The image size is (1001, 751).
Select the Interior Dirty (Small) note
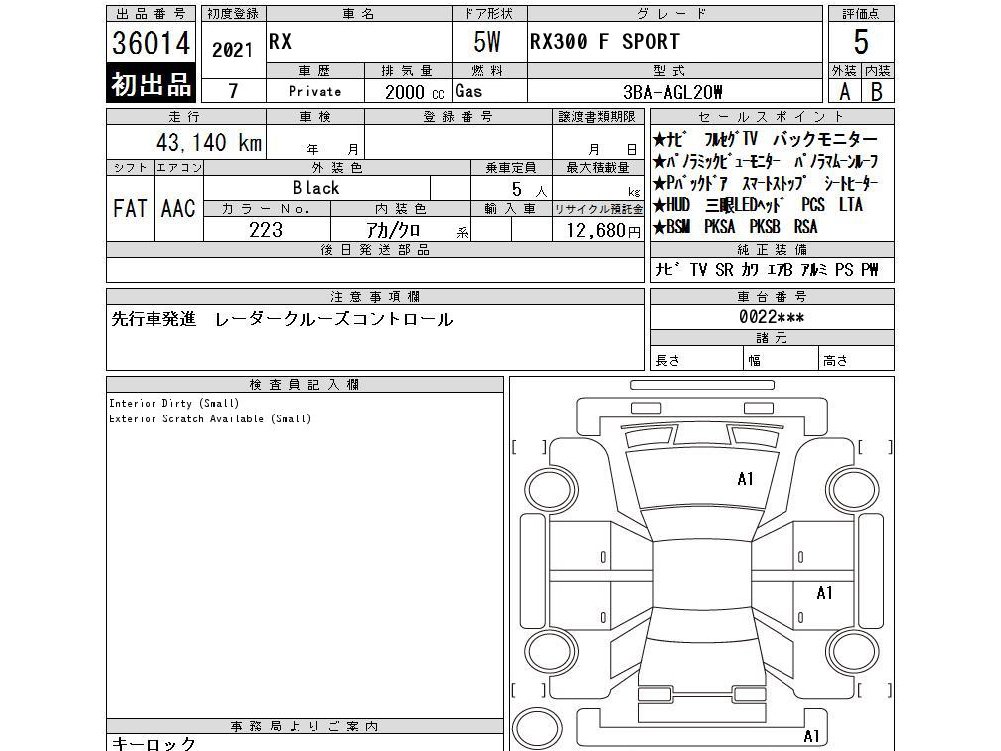[x=174, y=403]
